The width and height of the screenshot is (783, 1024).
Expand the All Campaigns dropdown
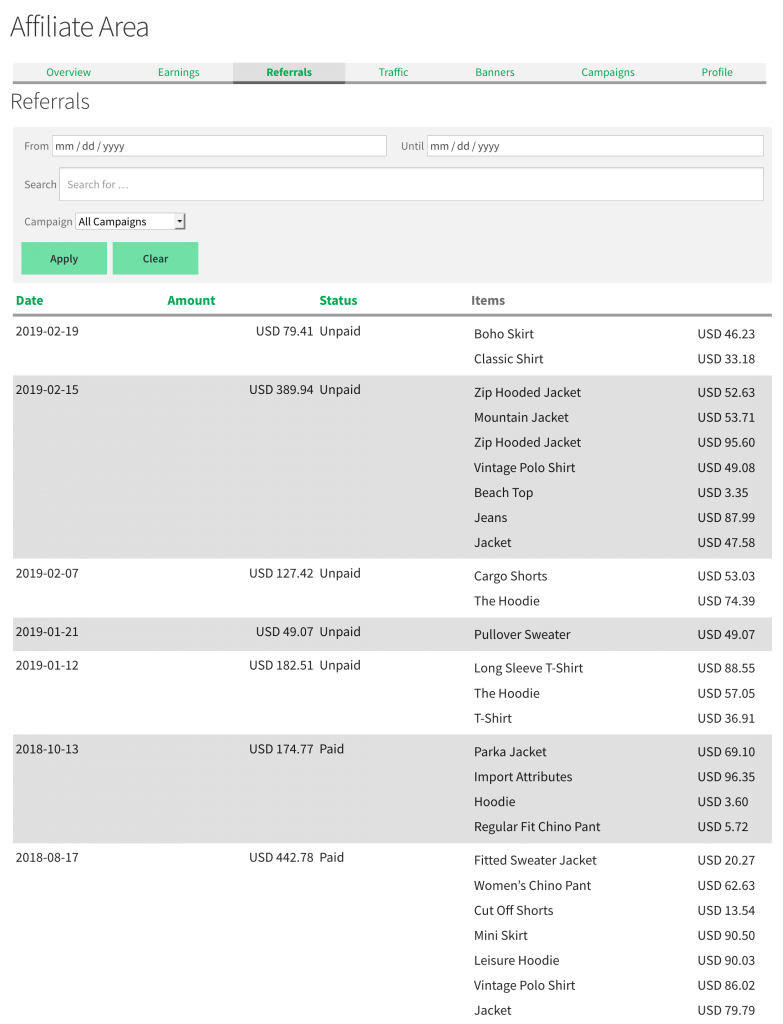pyautogui.click(x=131, y=221)
